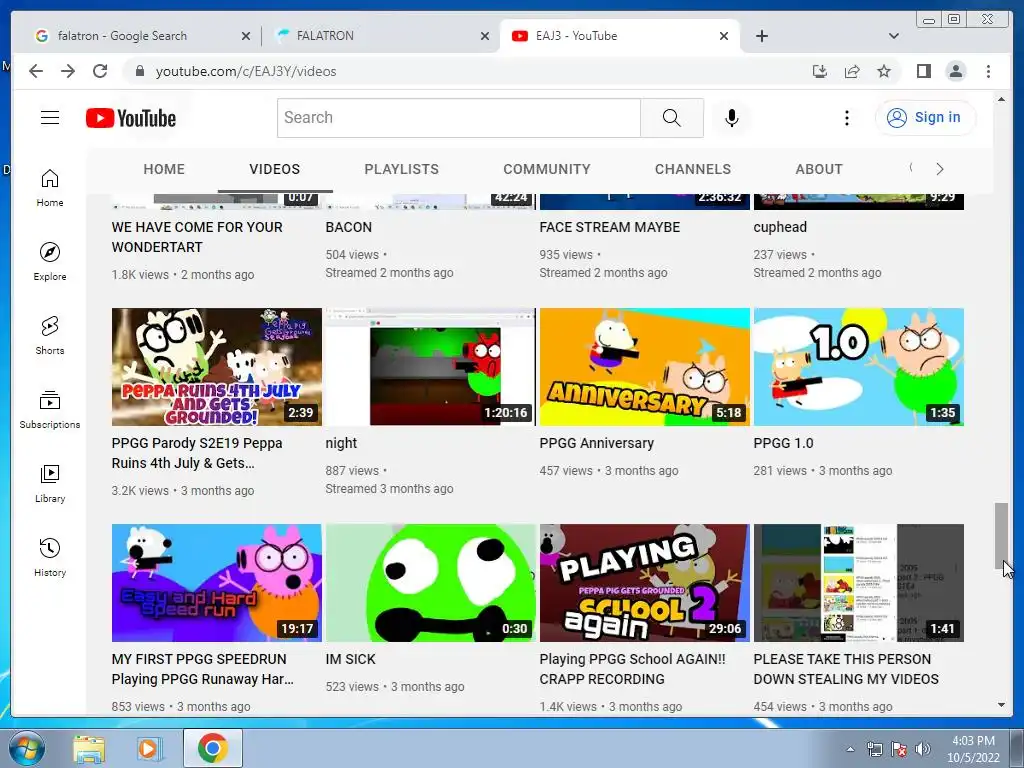The image size is (1024, 768).
Task: Click Chrome icon in taskbar
Action: click(212, 748)
